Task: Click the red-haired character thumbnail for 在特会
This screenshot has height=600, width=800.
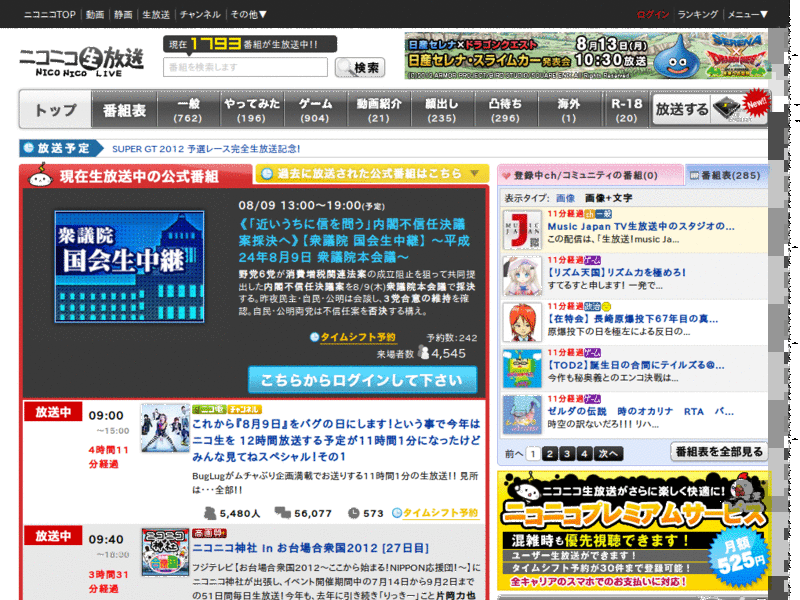Action: (522, 322)
